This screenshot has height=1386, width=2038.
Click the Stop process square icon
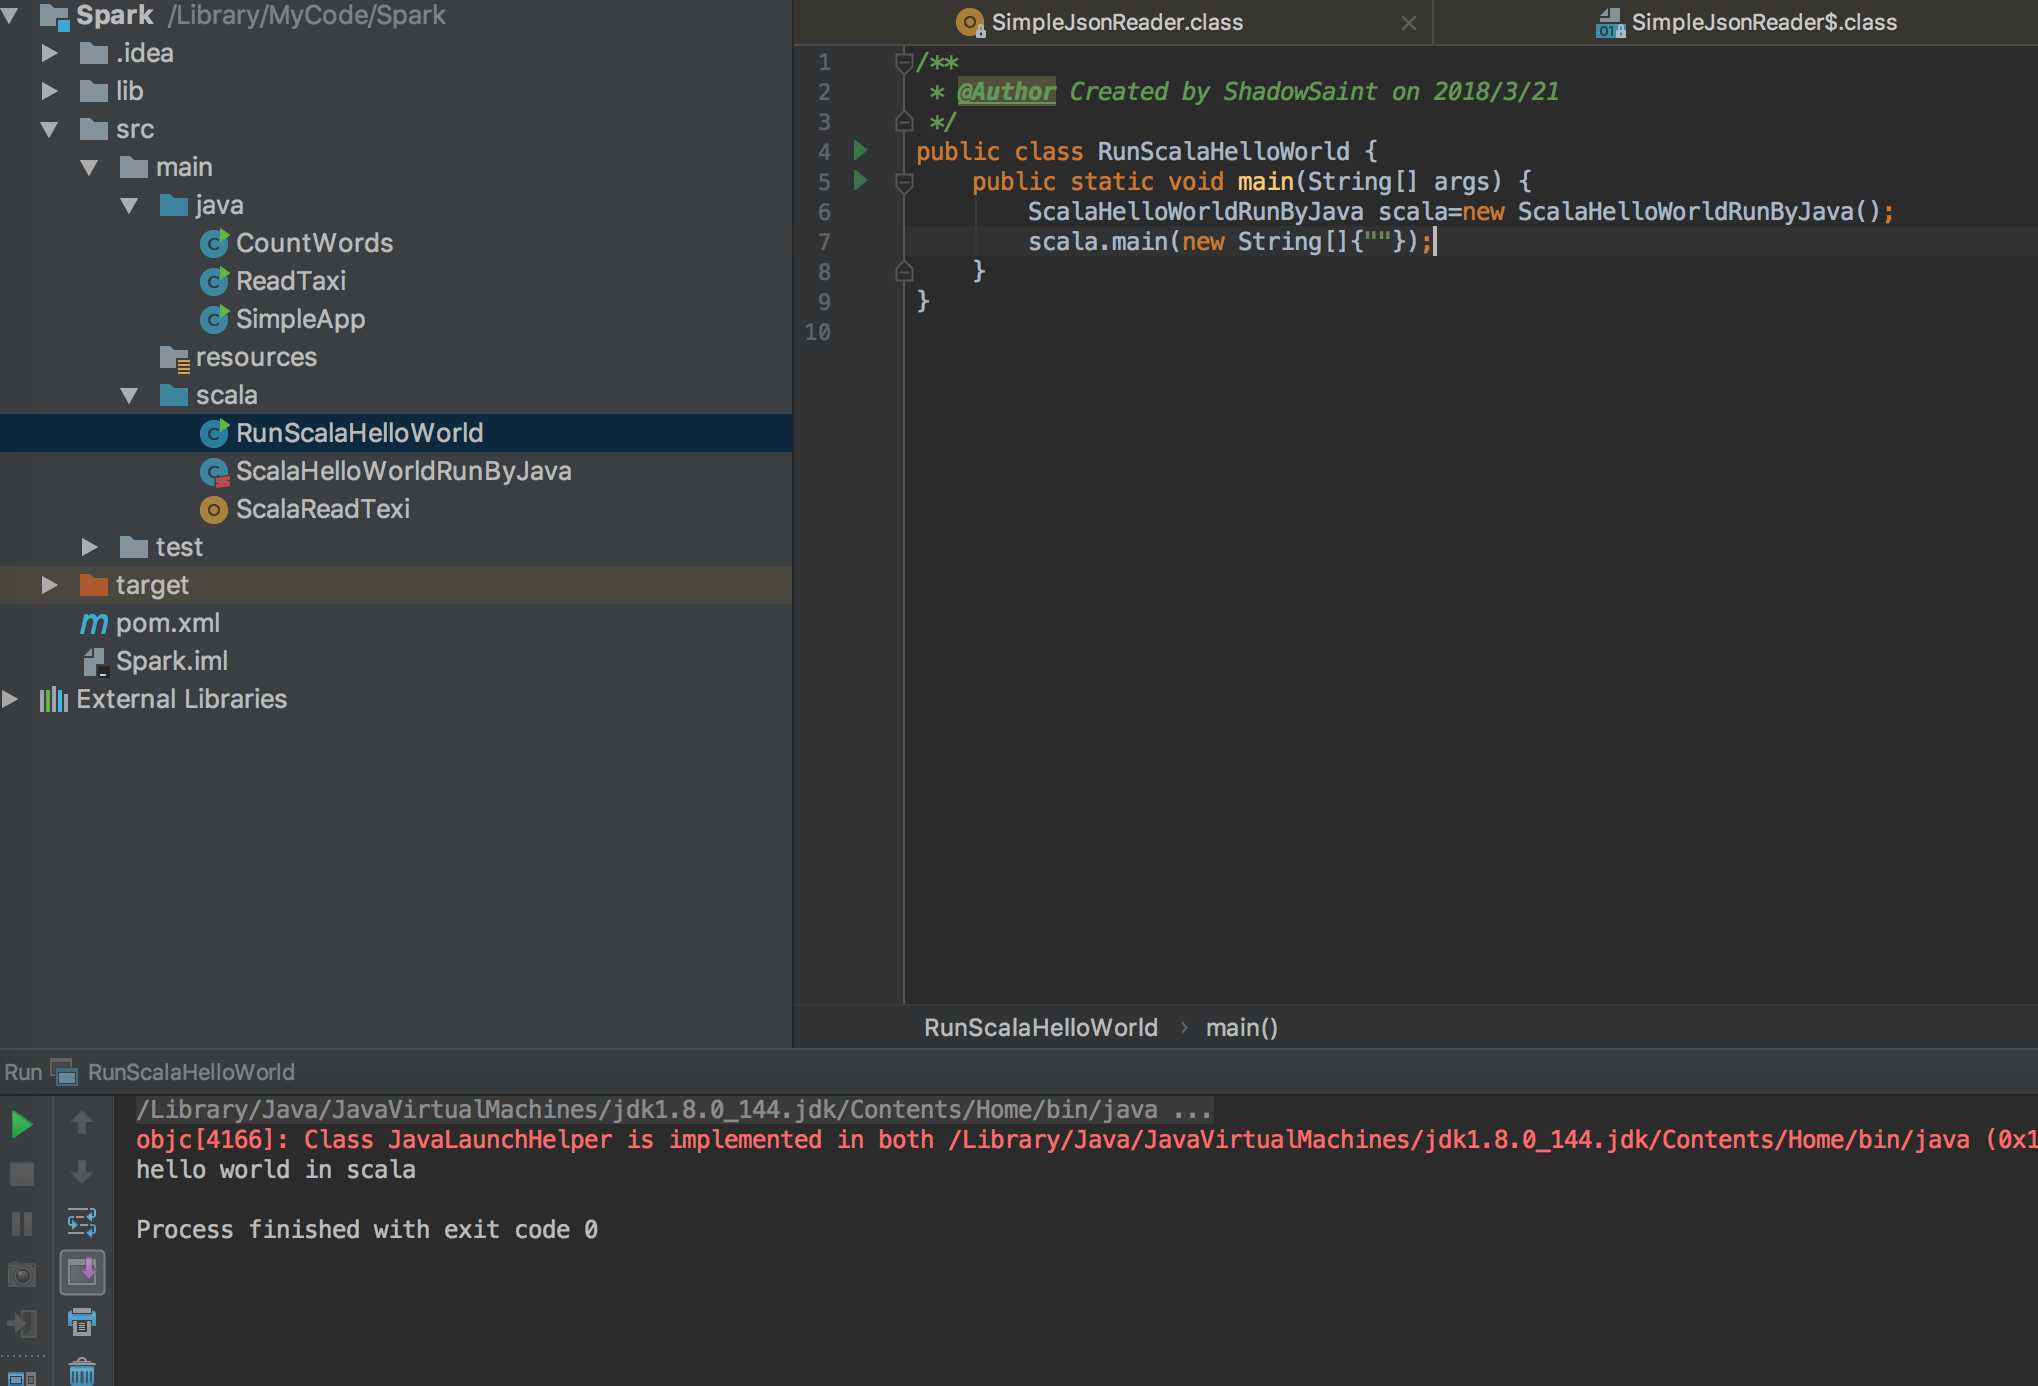coord(21,1173)
